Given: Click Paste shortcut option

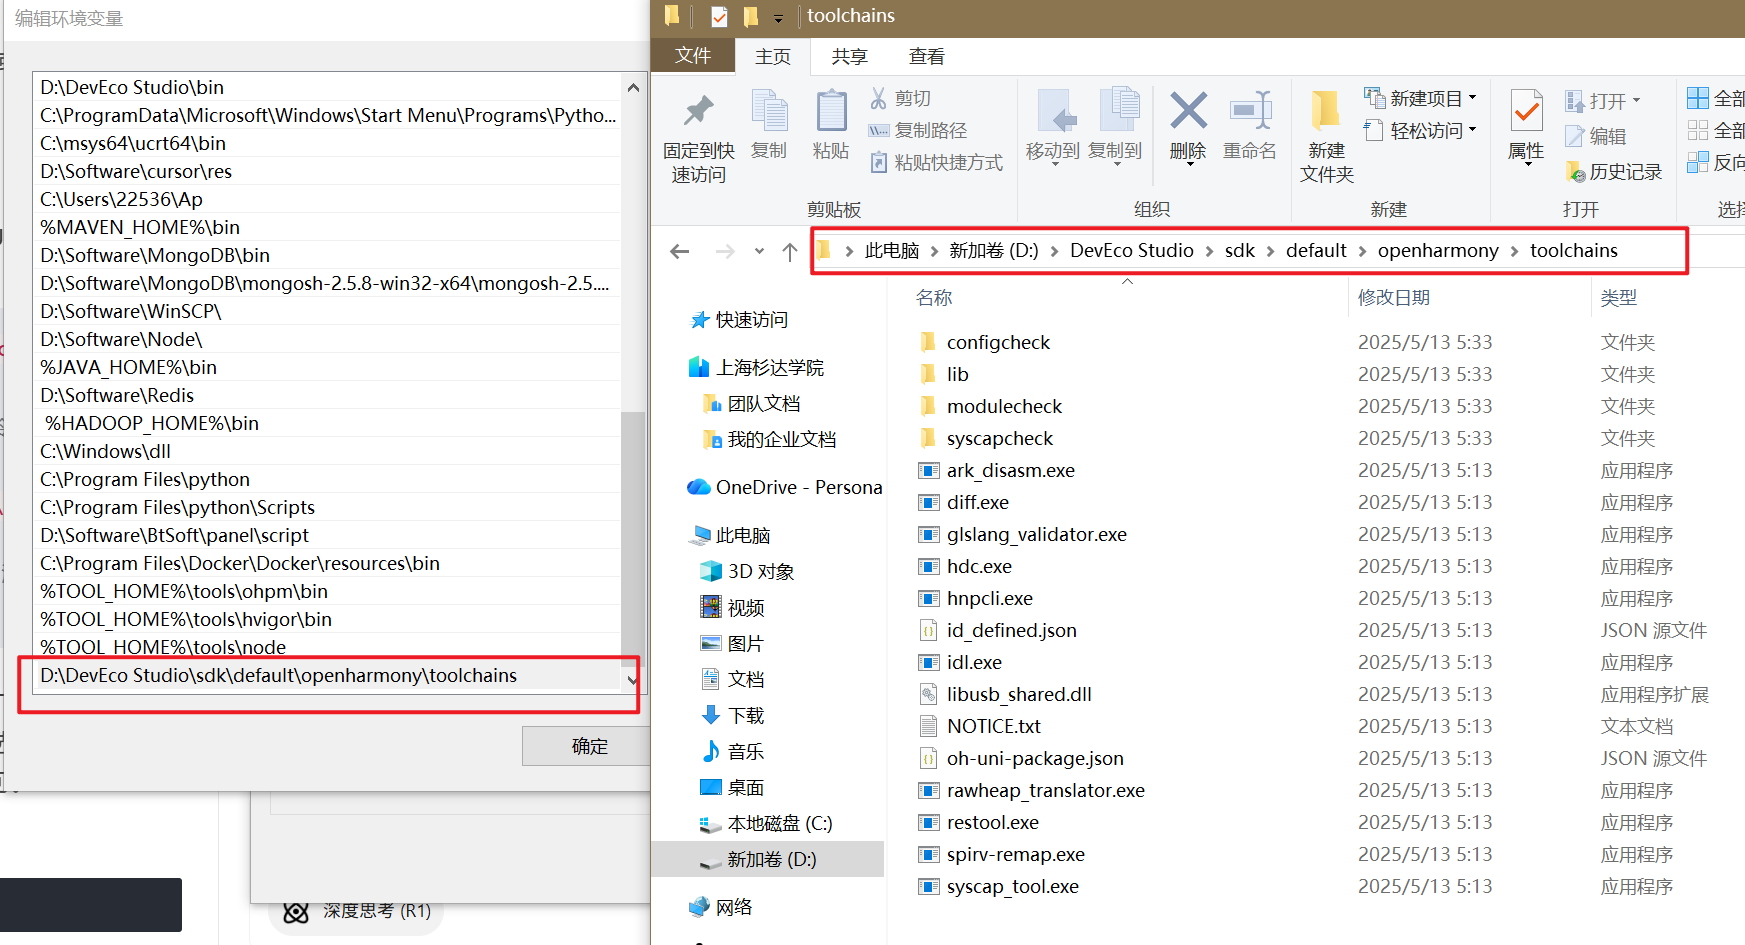Looking at the screenshot, I should (x=936, y=162).
